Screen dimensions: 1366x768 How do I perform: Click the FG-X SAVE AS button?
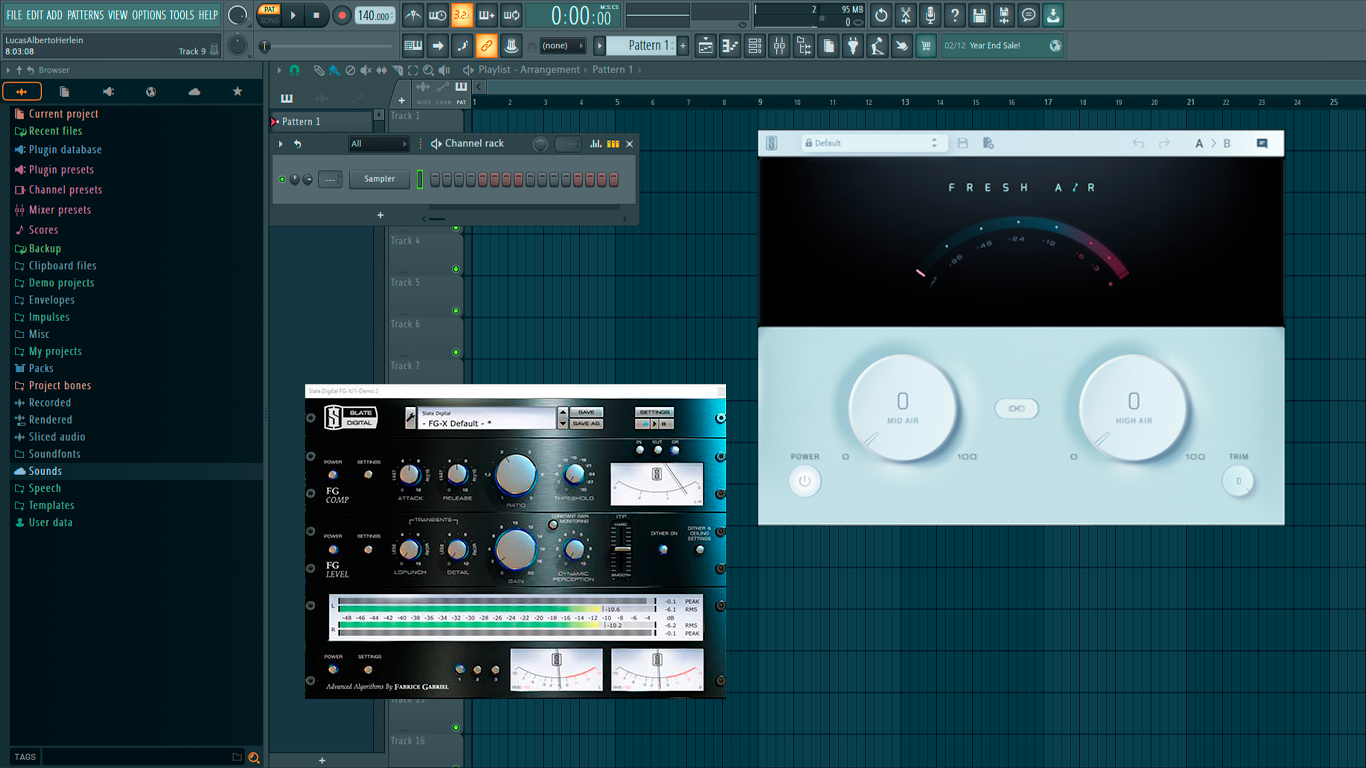point(586,424)
